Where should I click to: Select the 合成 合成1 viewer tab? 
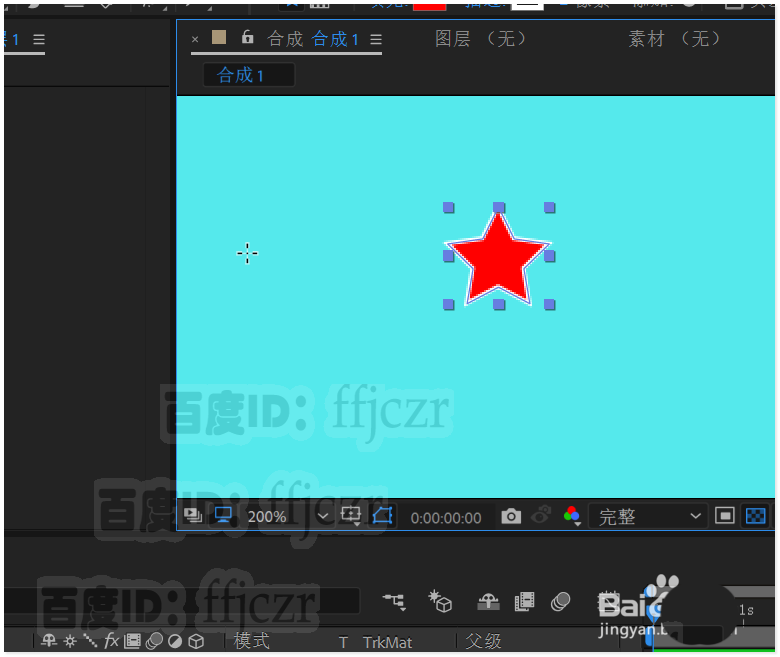click(x=312, y=39)
